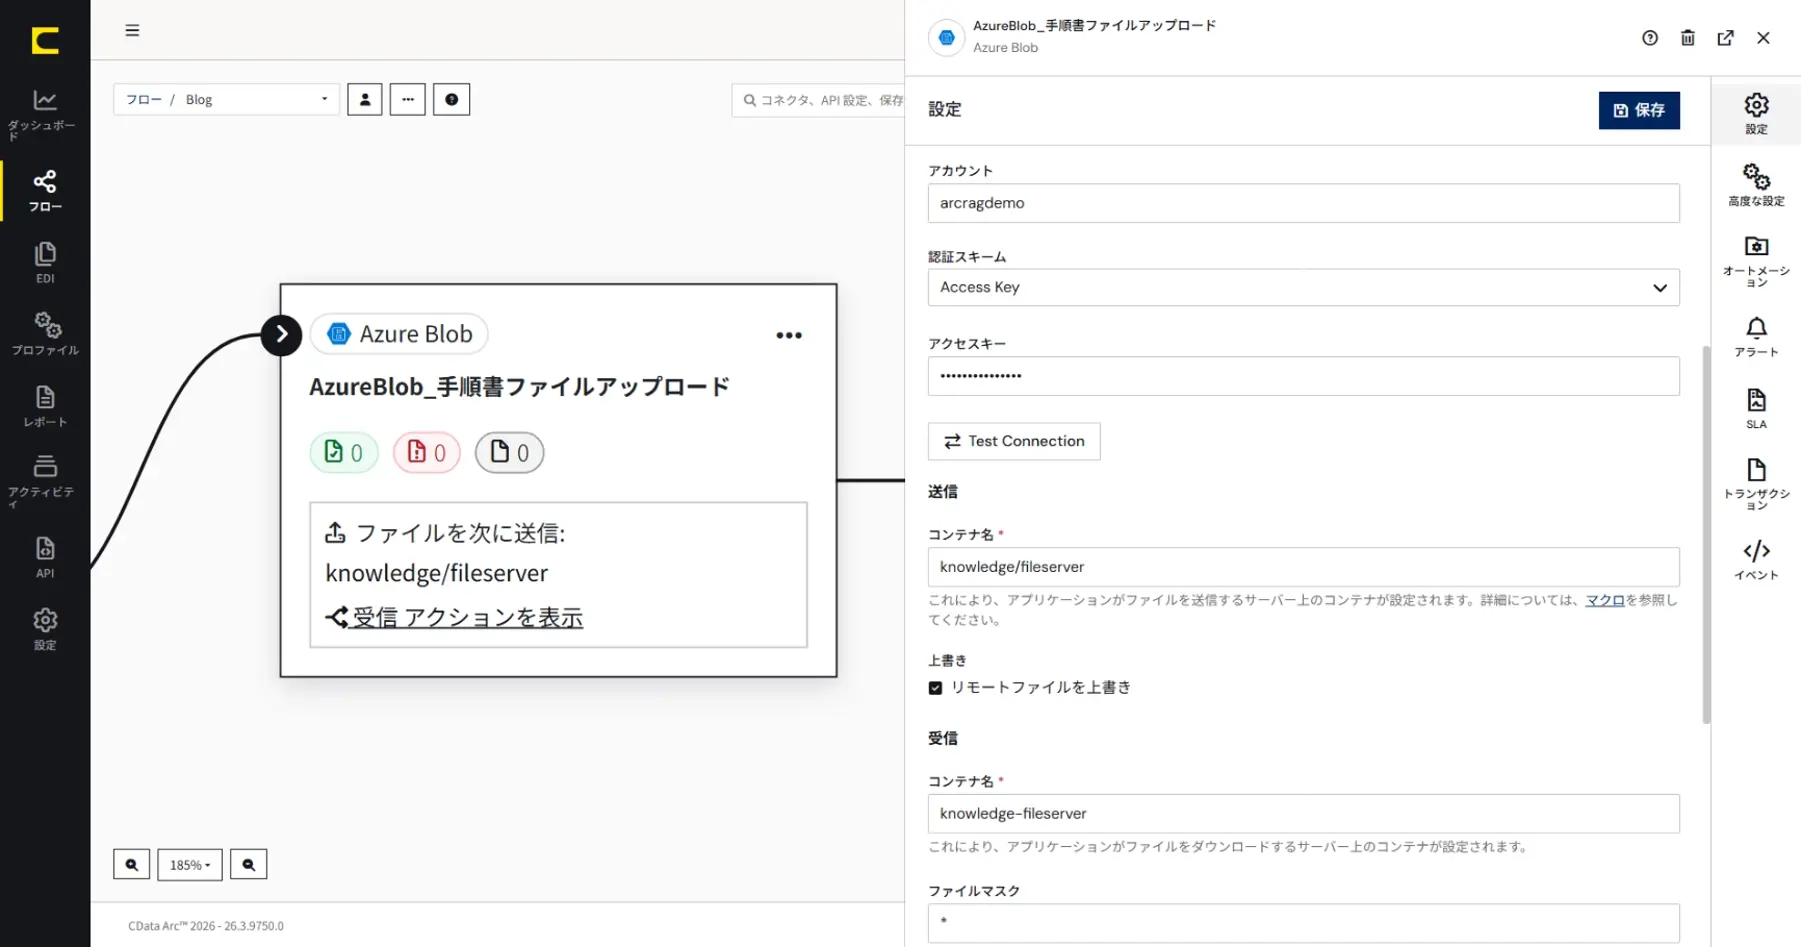Follow the マクロ link in help text

1605,600
